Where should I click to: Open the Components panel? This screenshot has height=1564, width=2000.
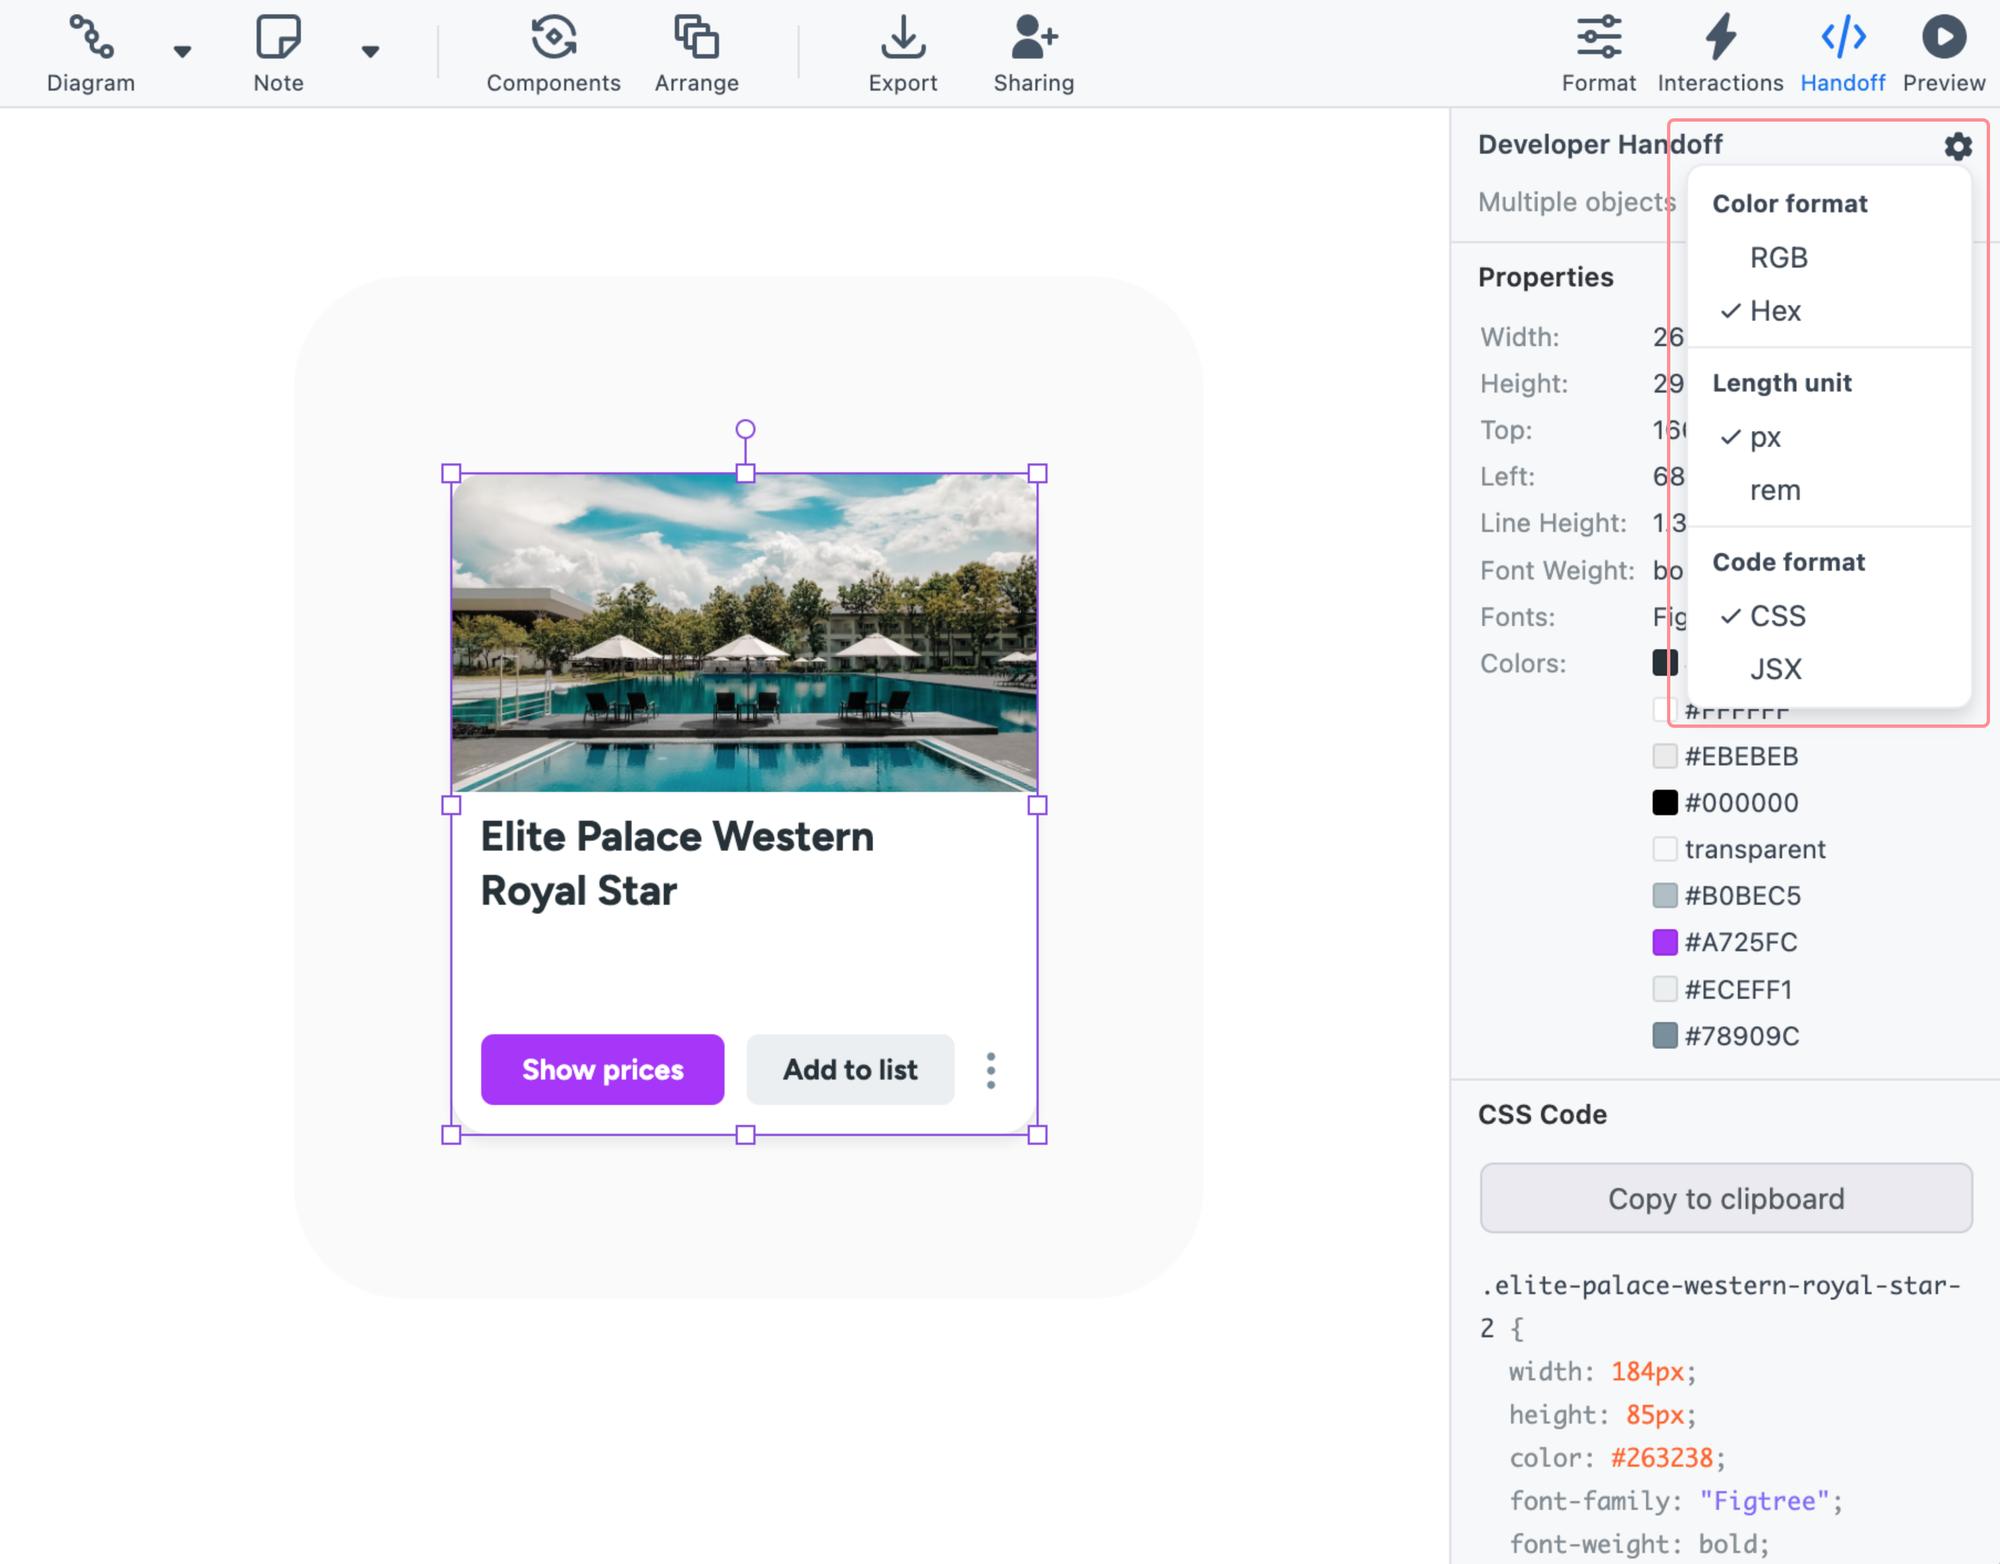click(553, 54)
